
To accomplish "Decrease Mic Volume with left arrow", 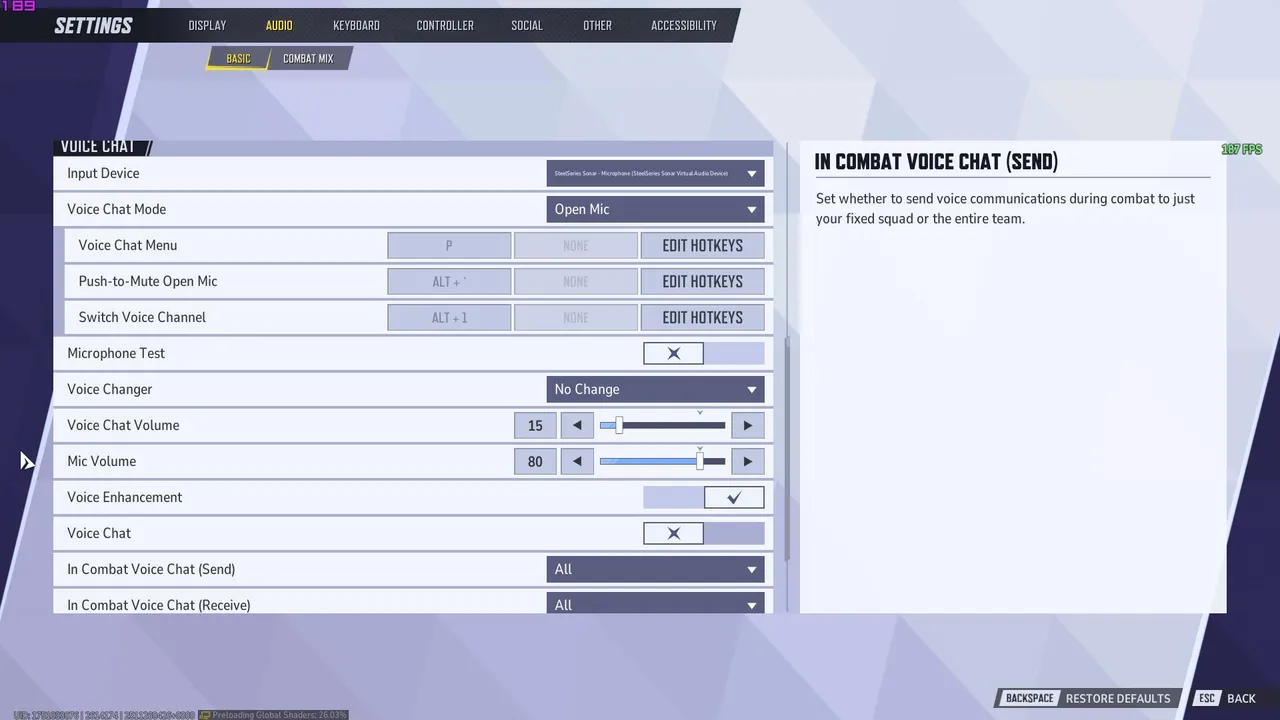I will point(577,461).
